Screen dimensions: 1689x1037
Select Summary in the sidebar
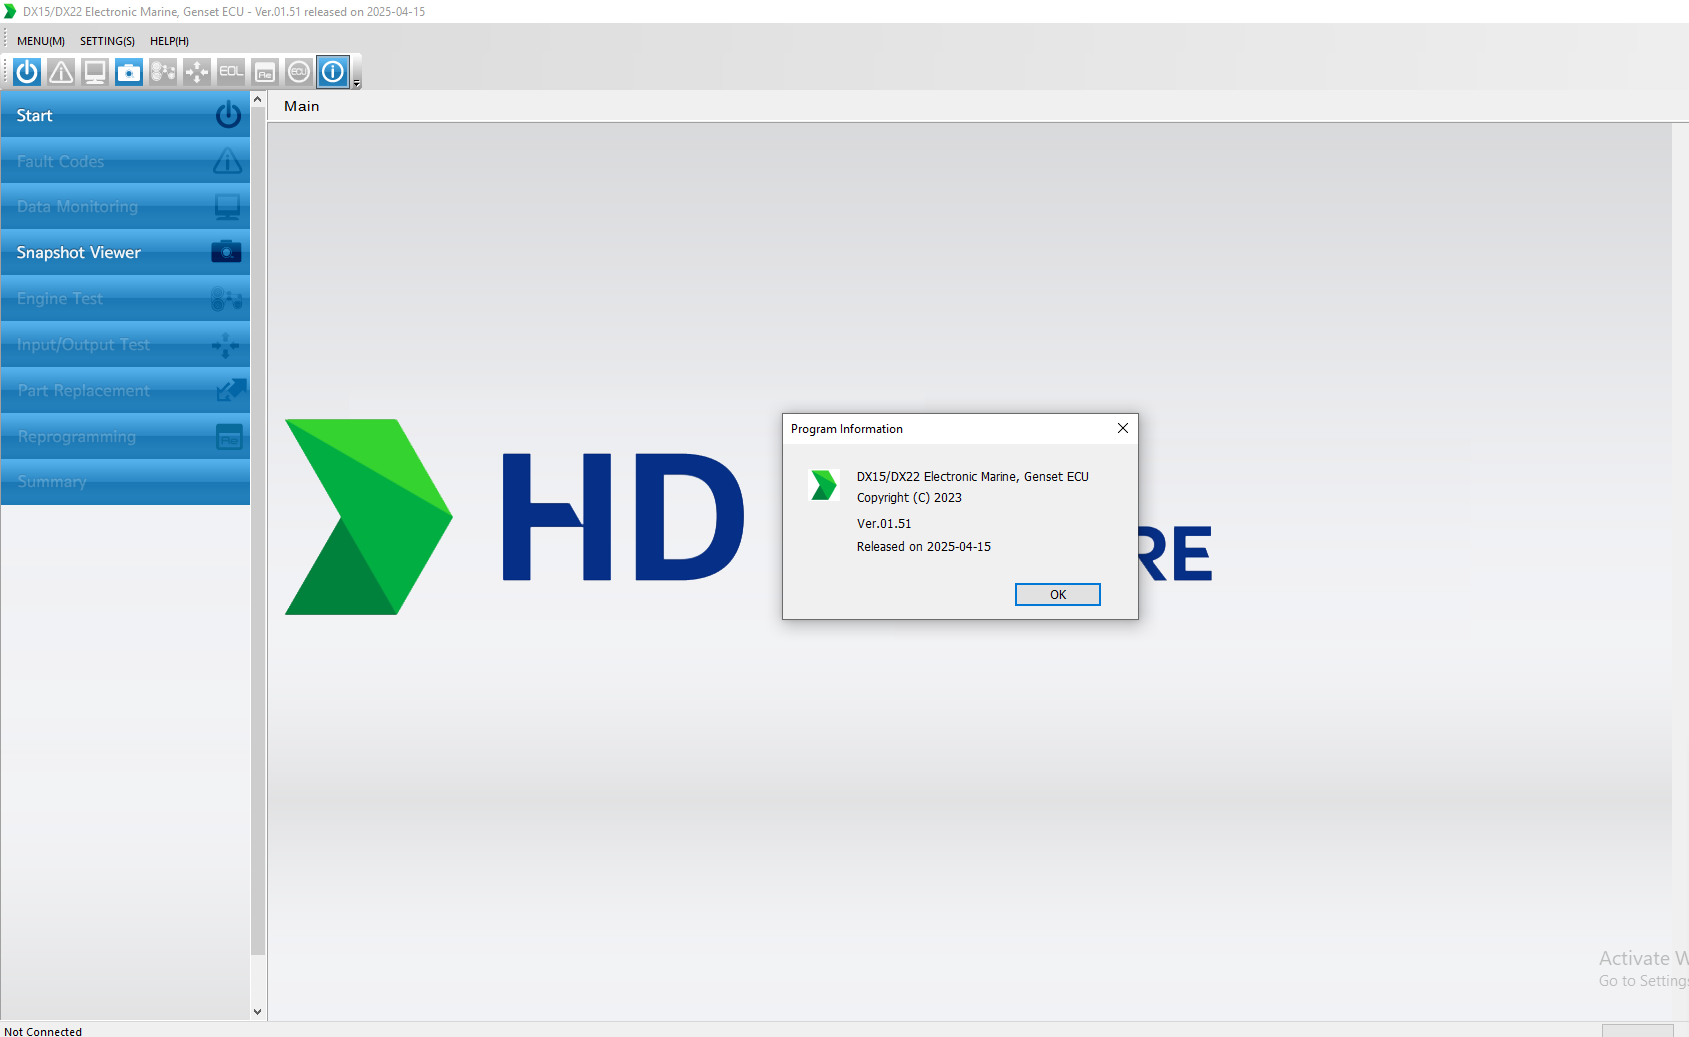(x=125, y=482)
